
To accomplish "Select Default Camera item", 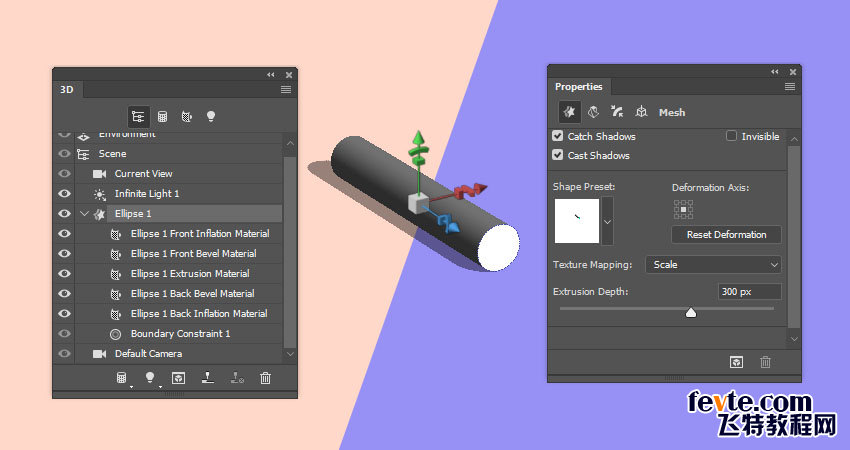I will (148, 353).
